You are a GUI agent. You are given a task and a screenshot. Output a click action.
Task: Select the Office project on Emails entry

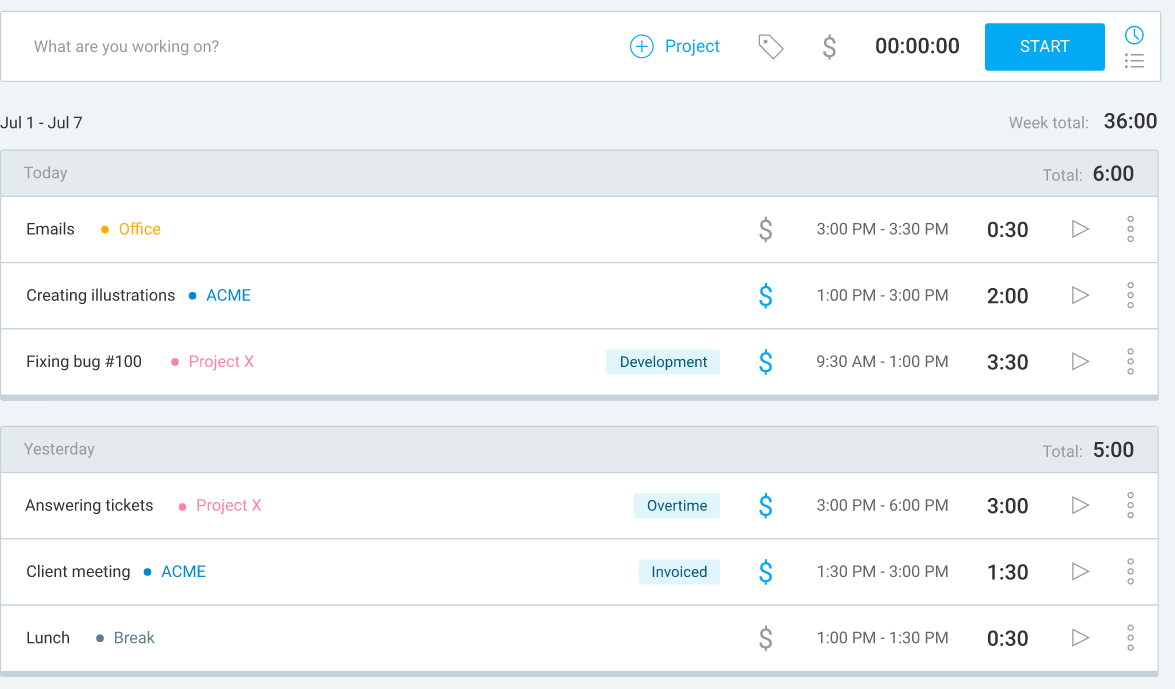coord(140,229)
